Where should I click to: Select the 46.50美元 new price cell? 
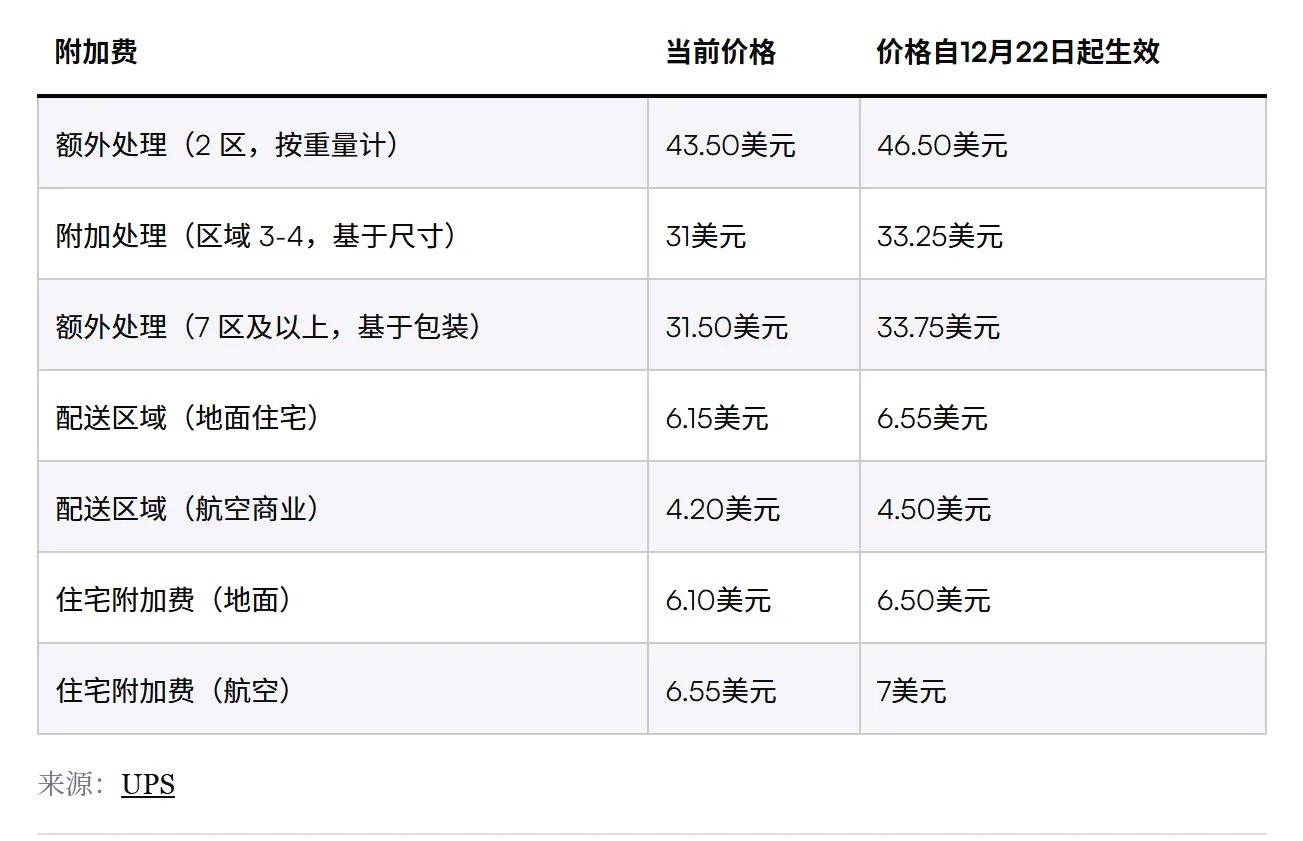(942, 146)
